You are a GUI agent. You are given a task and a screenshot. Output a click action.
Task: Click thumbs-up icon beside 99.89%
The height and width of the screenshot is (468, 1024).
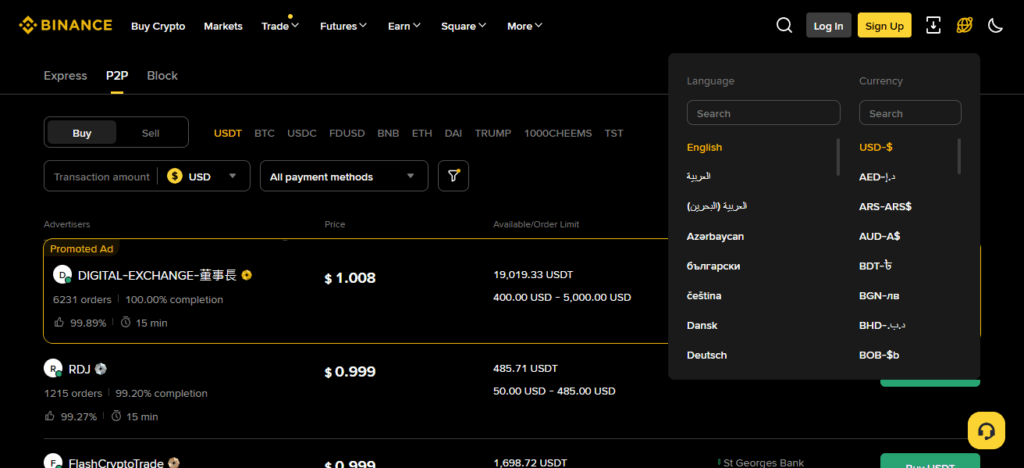(x=59, y=322)
